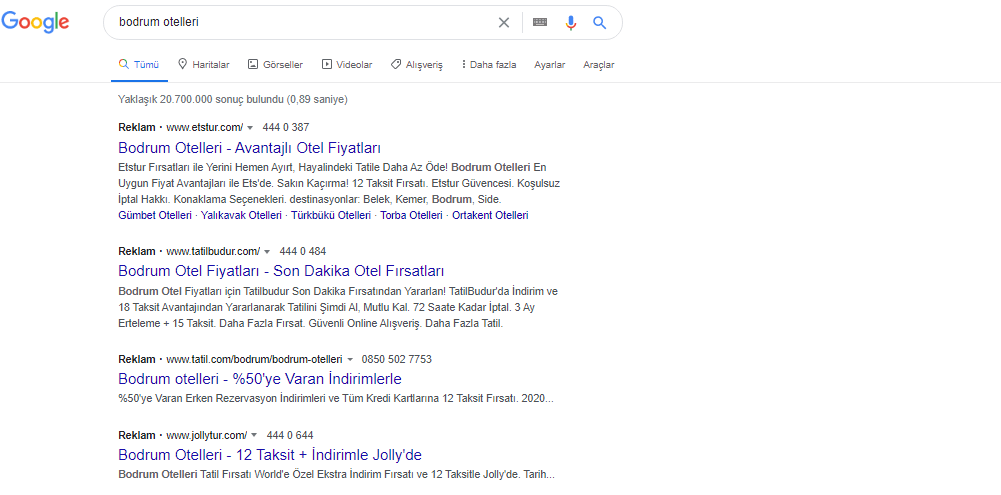Expand dropdown arrow next to etstur.com
This screenshot has width=1001, height=495.
[250, 127]
